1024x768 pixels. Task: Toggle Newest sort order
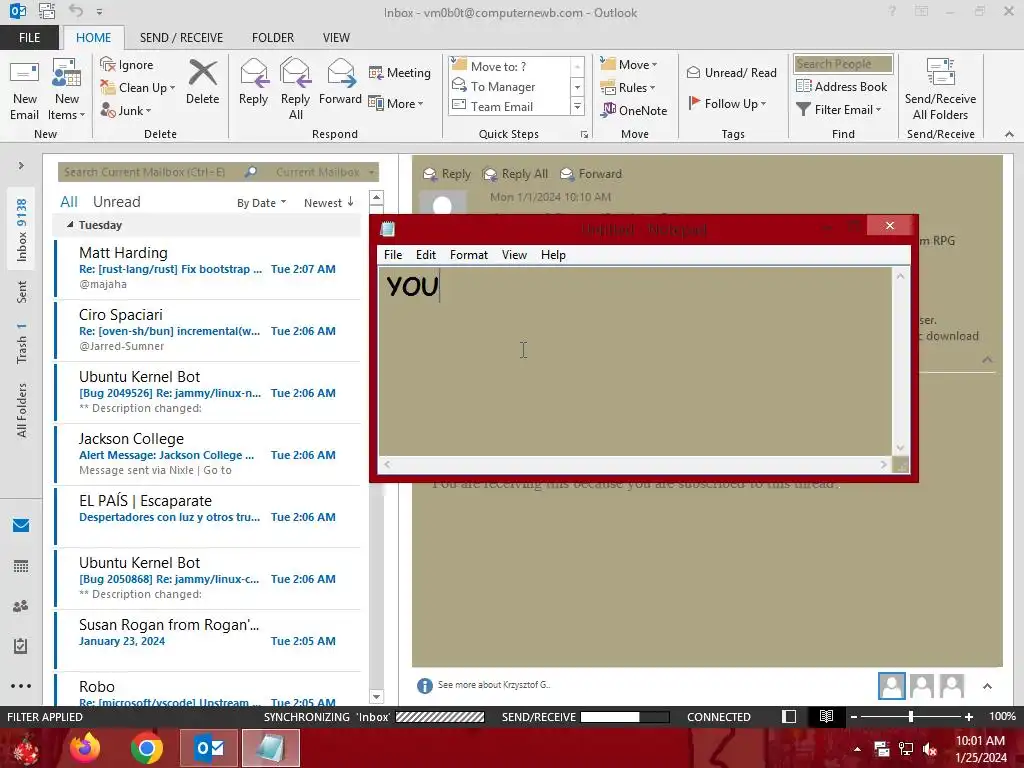[x=328, y=203]
